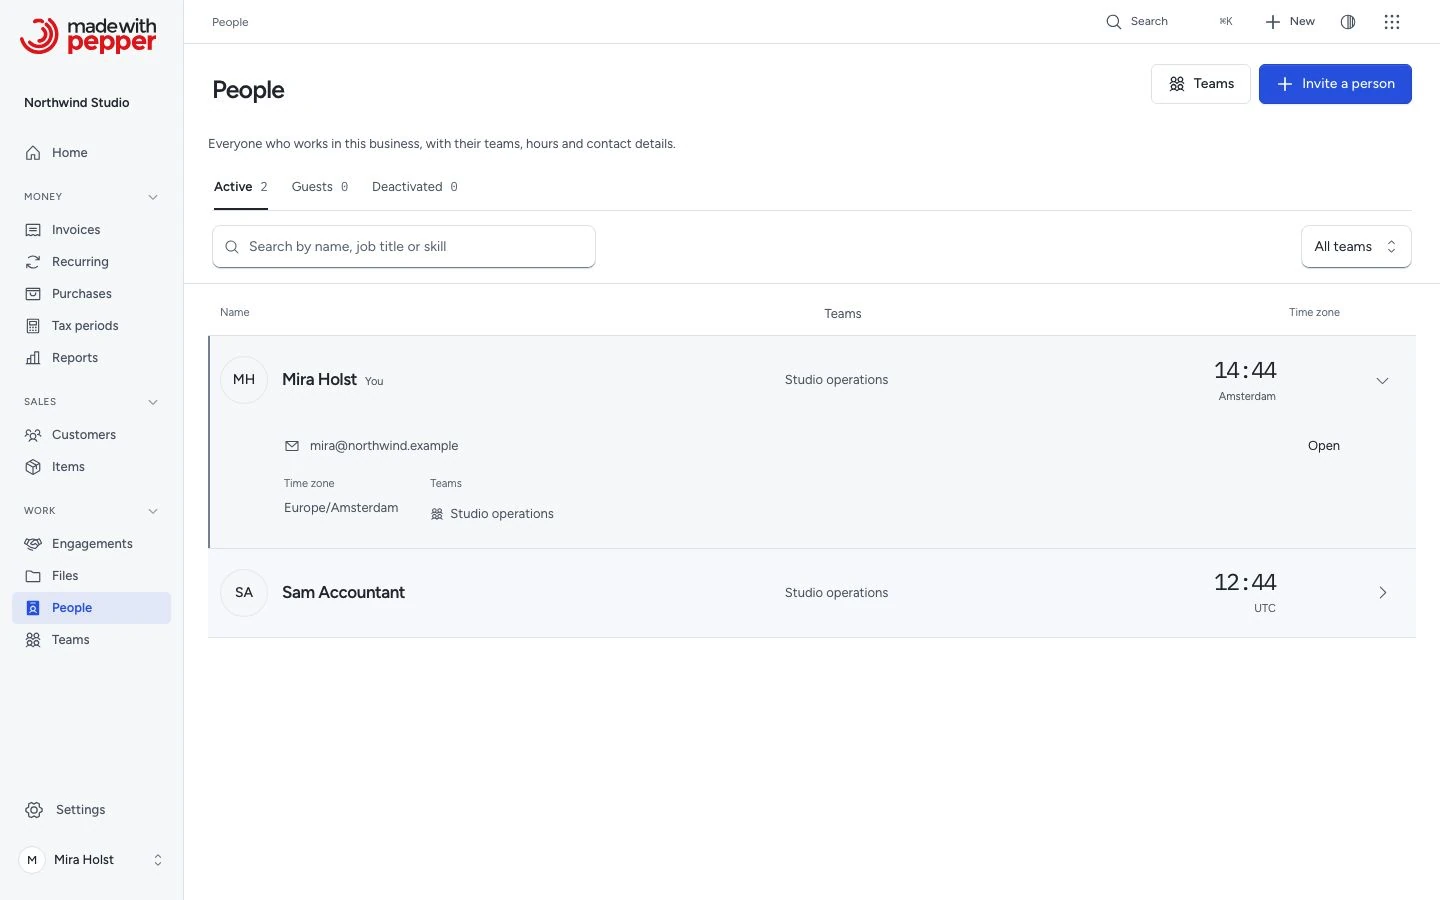Click the Made with Pepper logo
Viewport: 1440px width, 900px height.
[88, 35]
